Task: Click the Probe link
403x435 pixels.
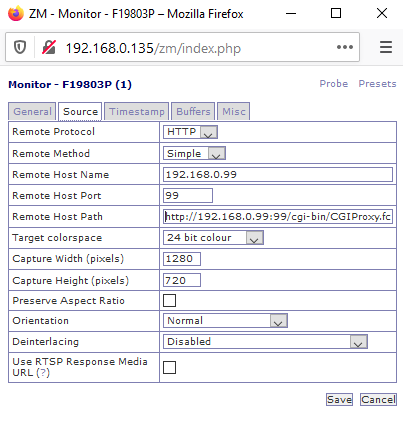Action: click(334, 84)
